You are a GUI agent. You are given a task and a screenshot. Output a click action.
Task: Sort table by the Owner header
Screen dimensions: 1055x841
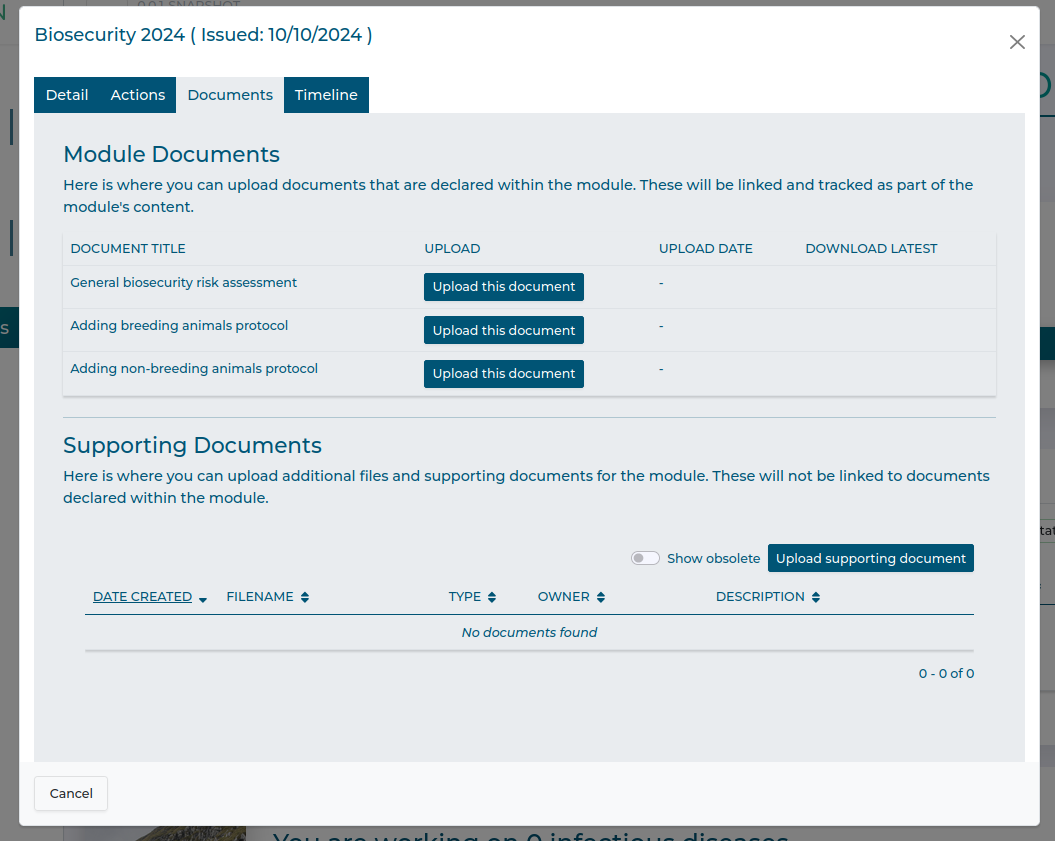click(x=564, y=597)
